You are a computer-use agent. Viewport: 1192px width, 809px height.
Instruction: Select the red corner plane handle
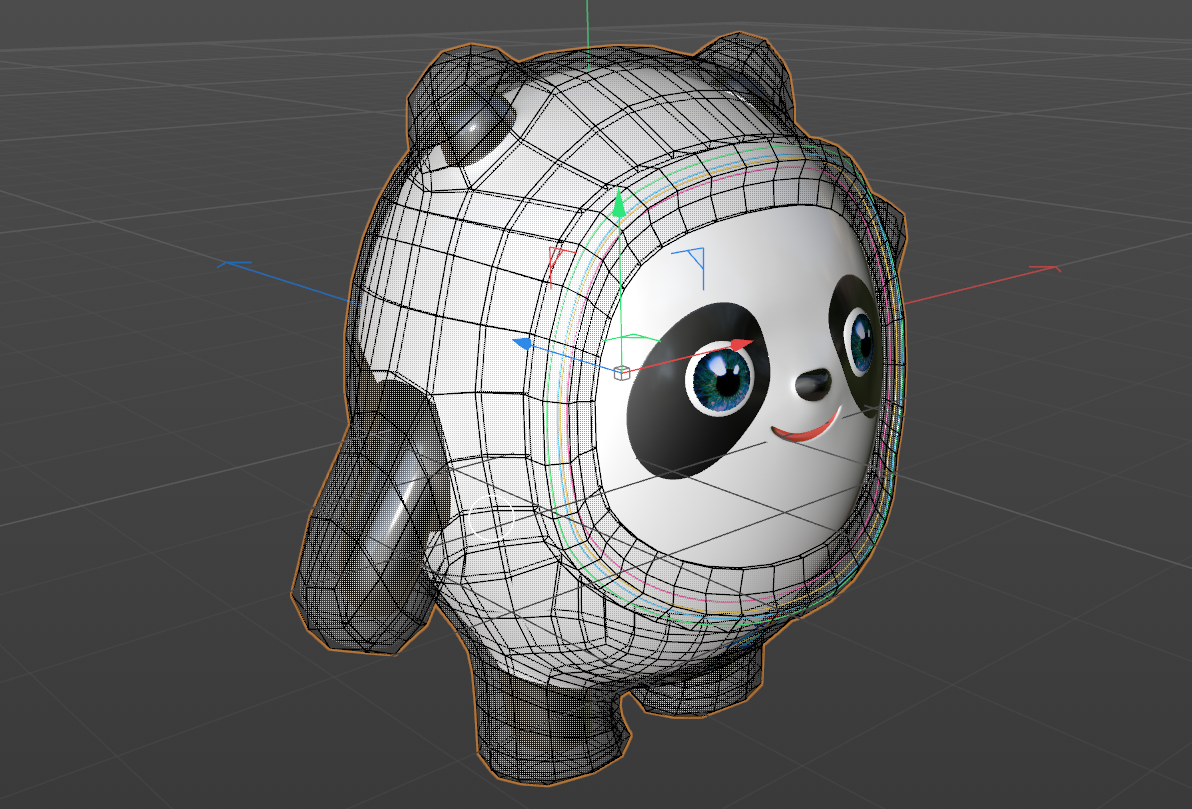click(x=560, y=266)
